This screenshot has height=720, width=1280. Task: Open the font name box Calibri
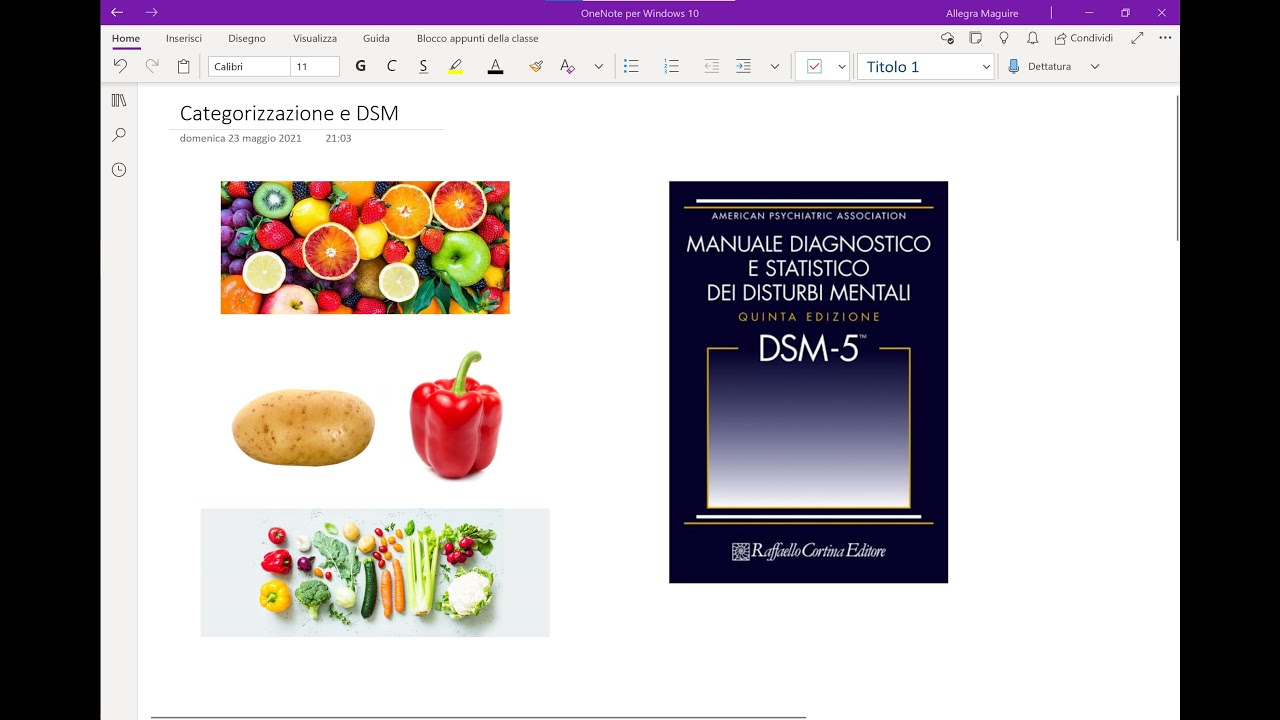(x=249, y=66)
